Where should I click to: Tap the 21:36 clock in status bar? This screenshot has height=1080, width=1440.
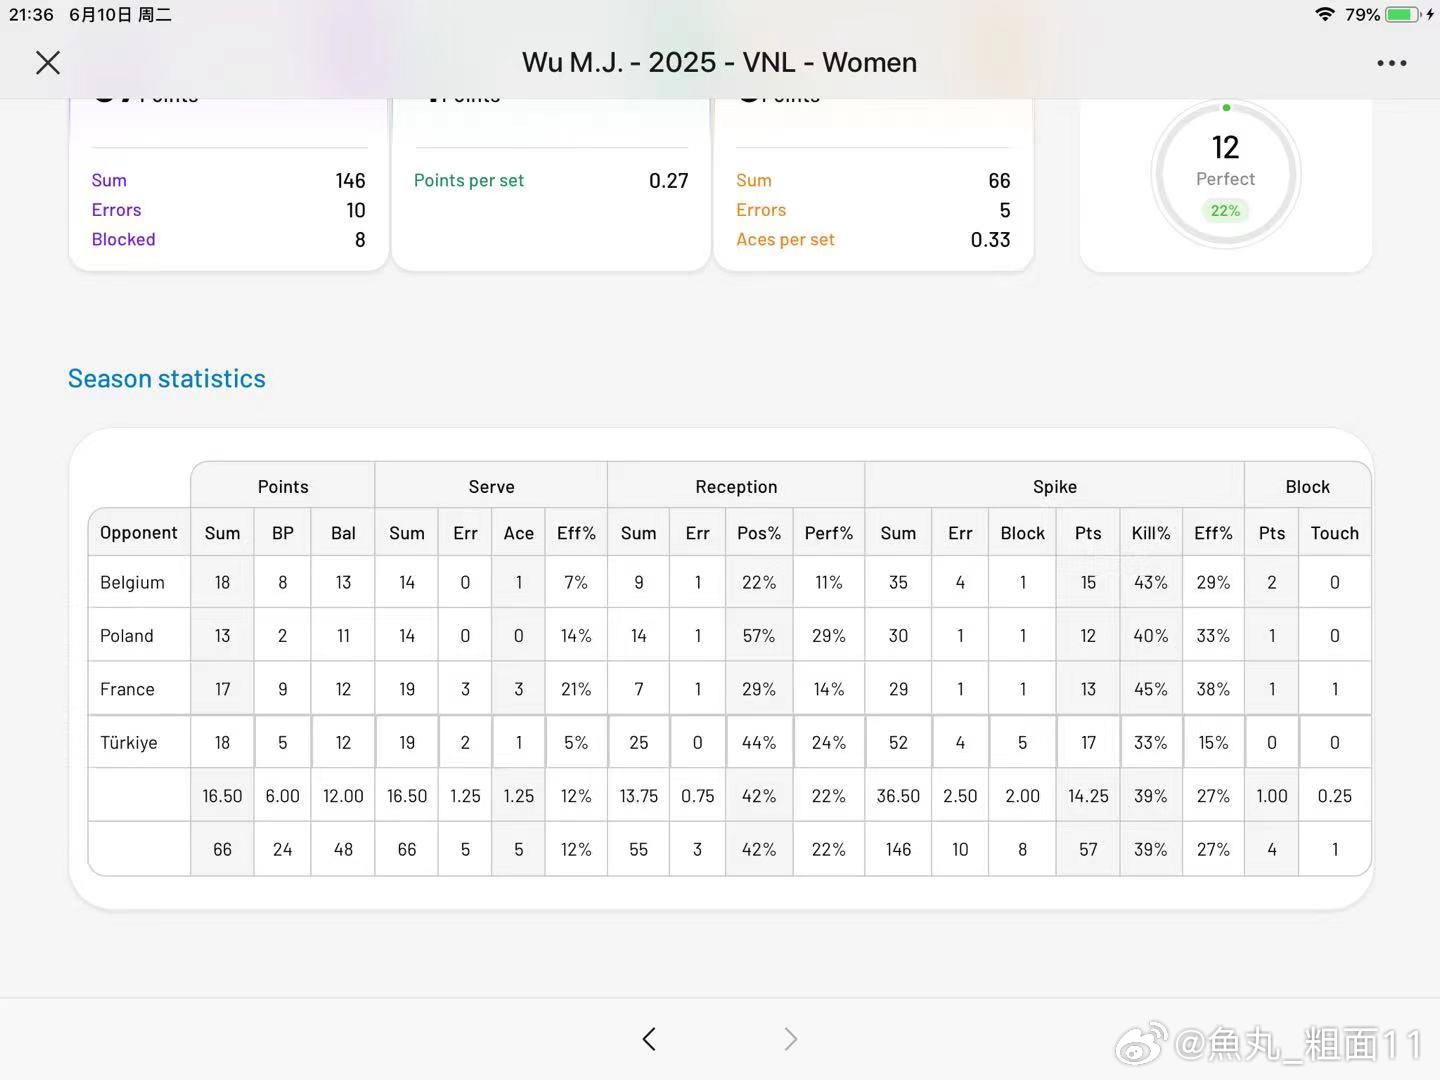point(31,14)
